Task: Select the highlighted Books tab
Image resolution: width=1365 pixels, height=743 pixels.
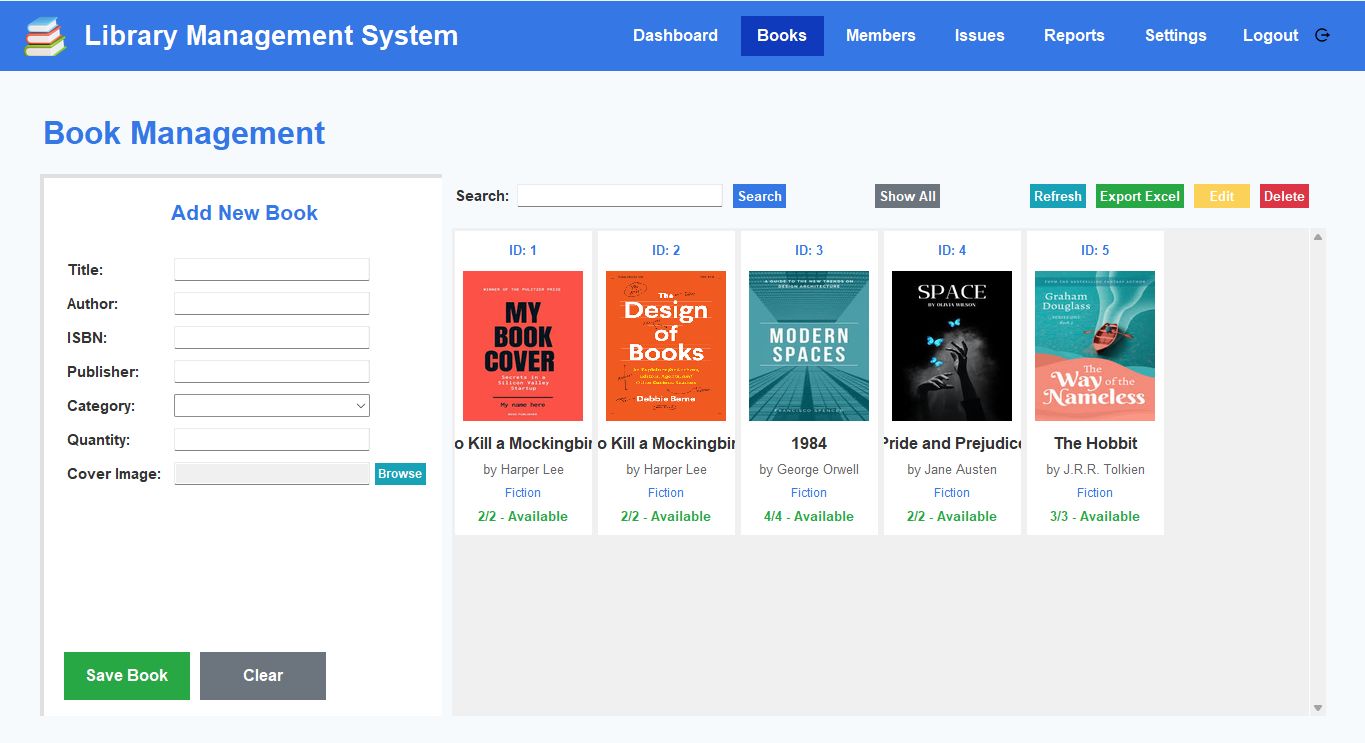Action: (782, 35)
